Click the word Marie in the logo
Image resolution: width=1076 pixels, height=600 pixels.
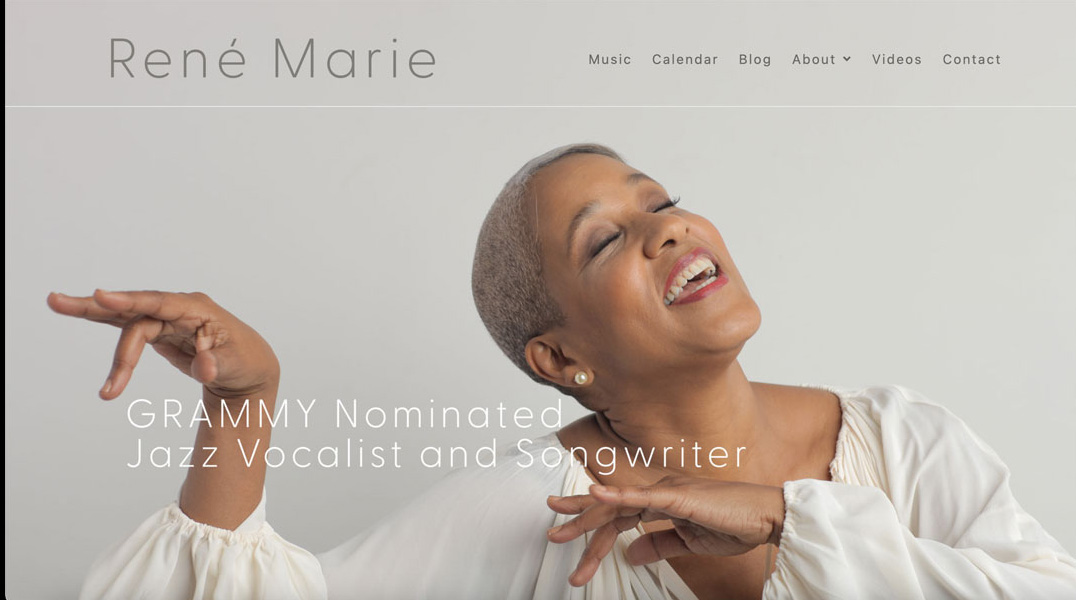click(x=354, y=58)
